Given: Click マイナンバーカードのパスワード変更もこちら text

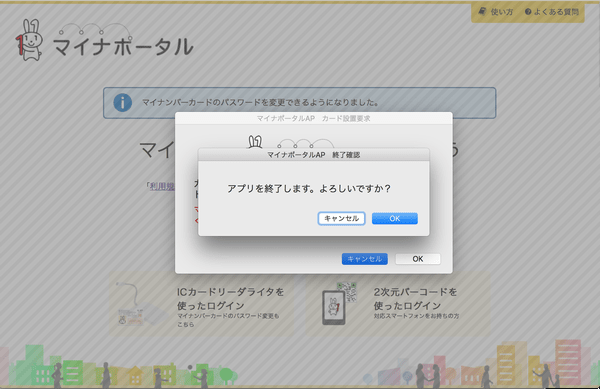Looking at the screenshot, I should [228, 320].
